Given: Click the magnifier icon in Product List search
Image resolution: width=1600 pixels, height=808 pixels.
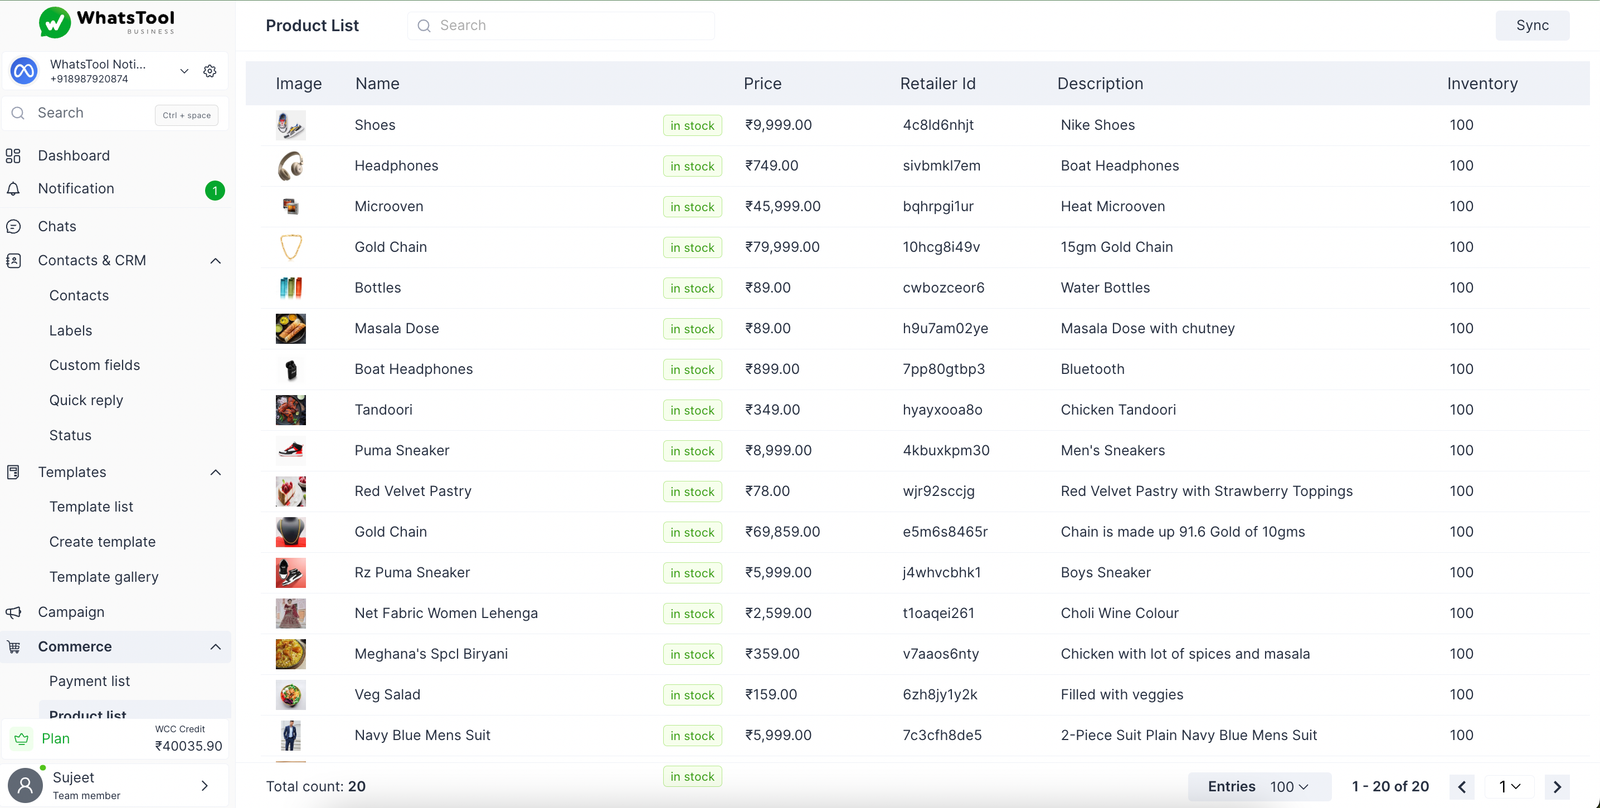Looking at the screenshot, I should point(424,26).
